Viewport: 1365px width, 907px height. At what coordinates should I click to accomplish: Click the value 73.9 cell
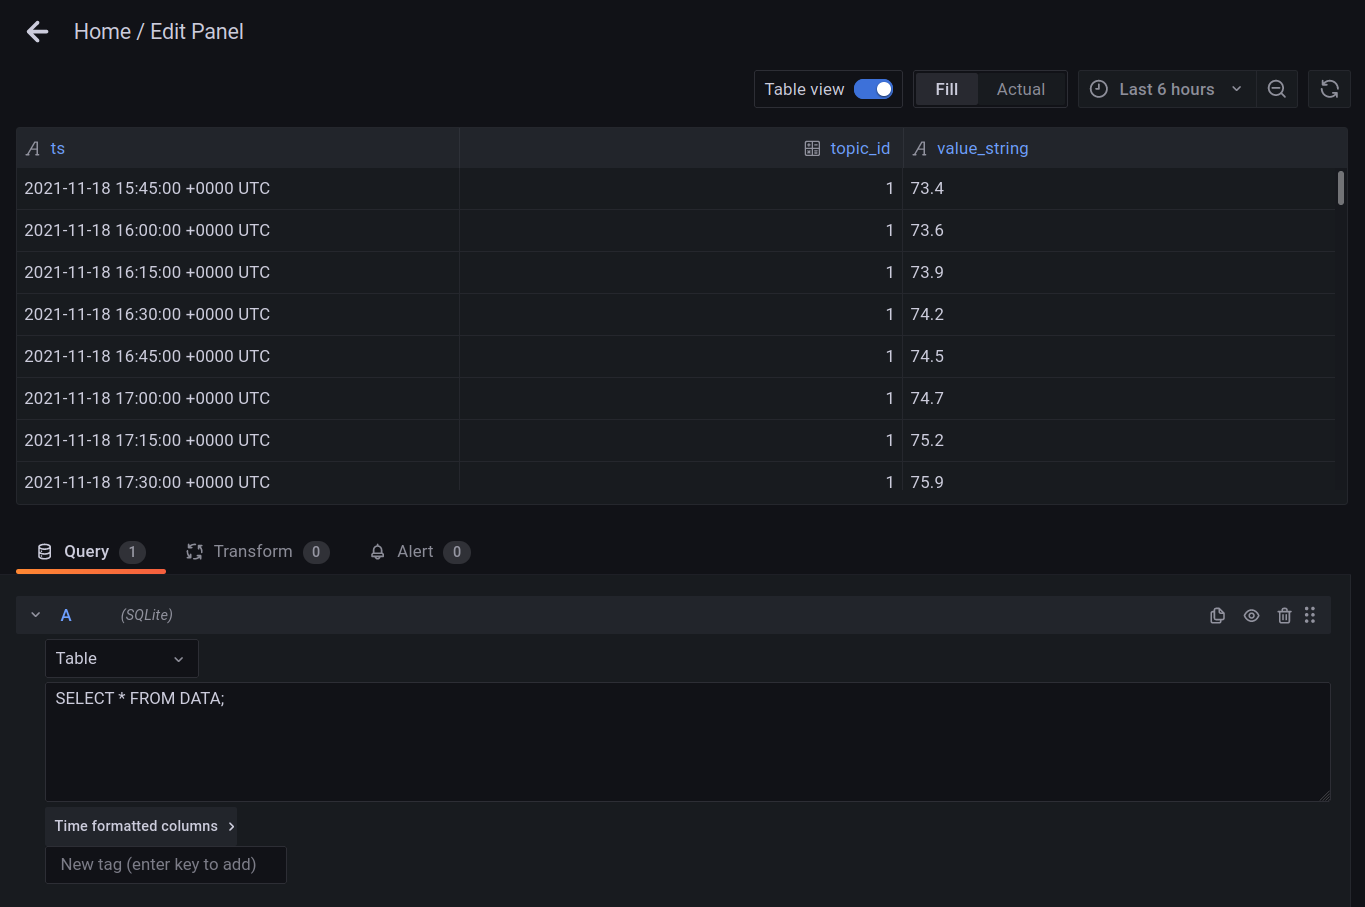1118,272
